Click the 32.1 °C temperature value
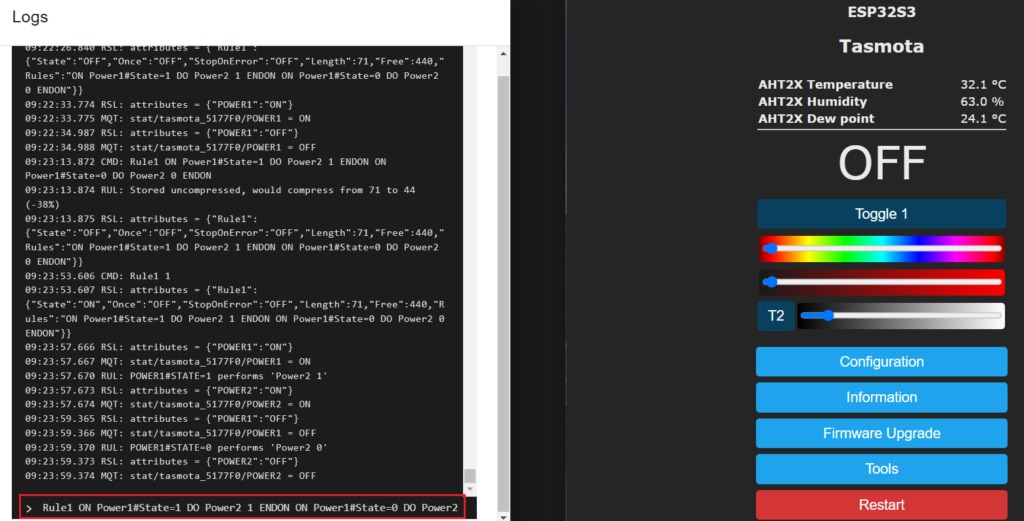Screen dimensions: 1024x521 pyautogui.click(x=983, y=84)
